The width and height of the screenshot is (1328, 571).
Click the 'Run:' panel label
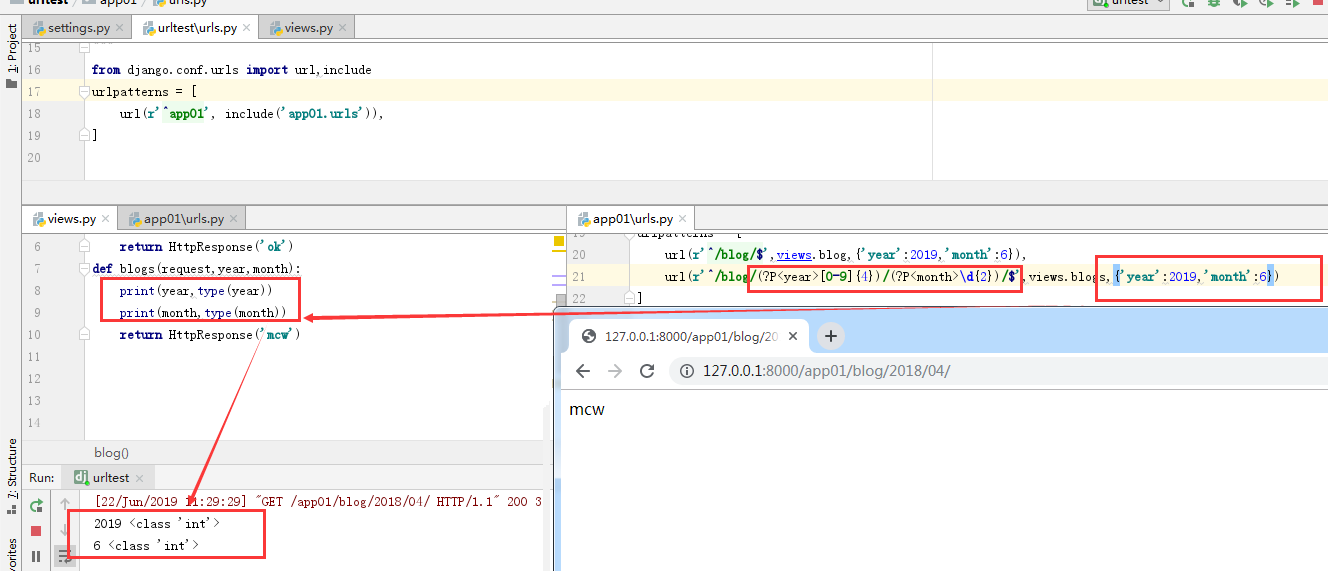(41, 478)
